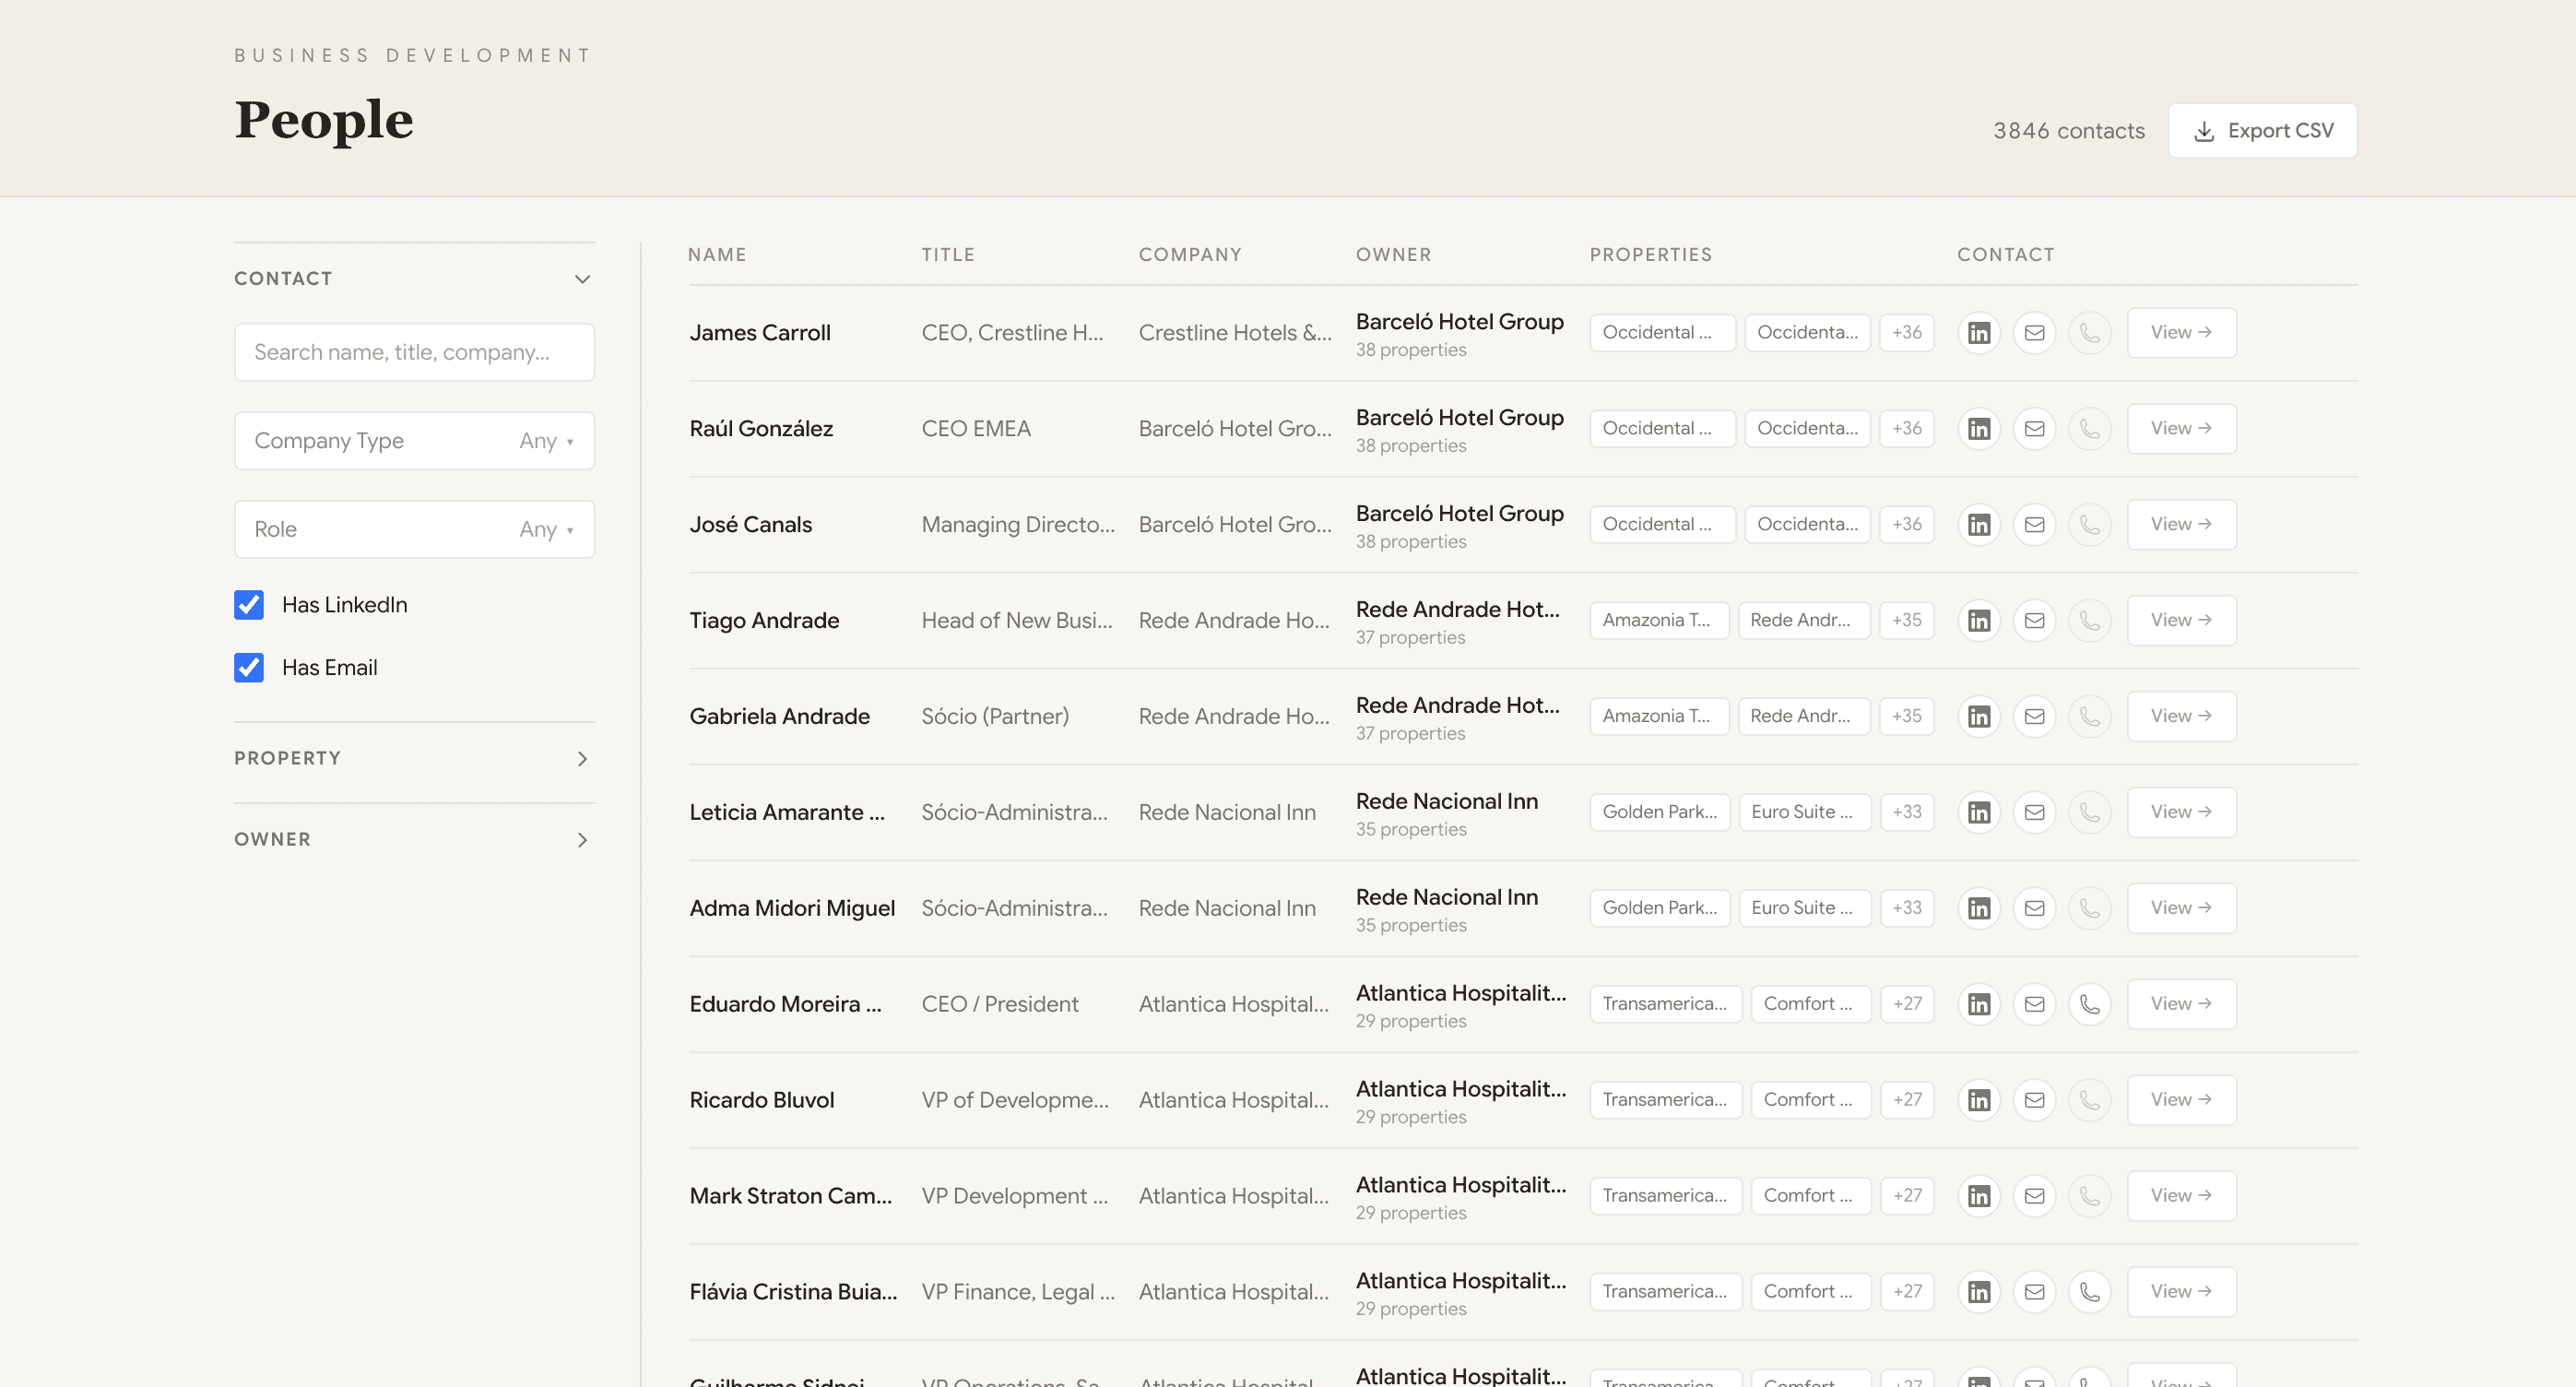Expand the Owner filter section
The width and height of the screenshot is (2576, 1387).
pyautogui.click(x=582, y=840)
